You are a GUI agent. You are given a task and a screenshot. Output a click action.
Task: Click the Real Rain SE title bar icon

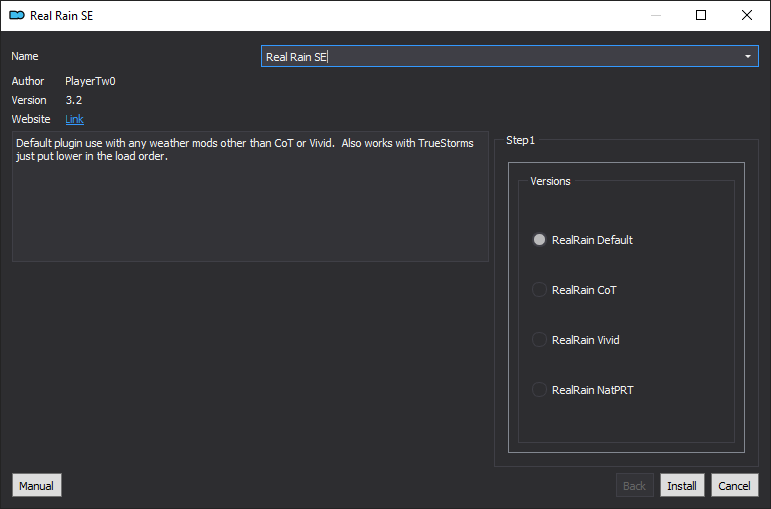(x=17, y=15)
